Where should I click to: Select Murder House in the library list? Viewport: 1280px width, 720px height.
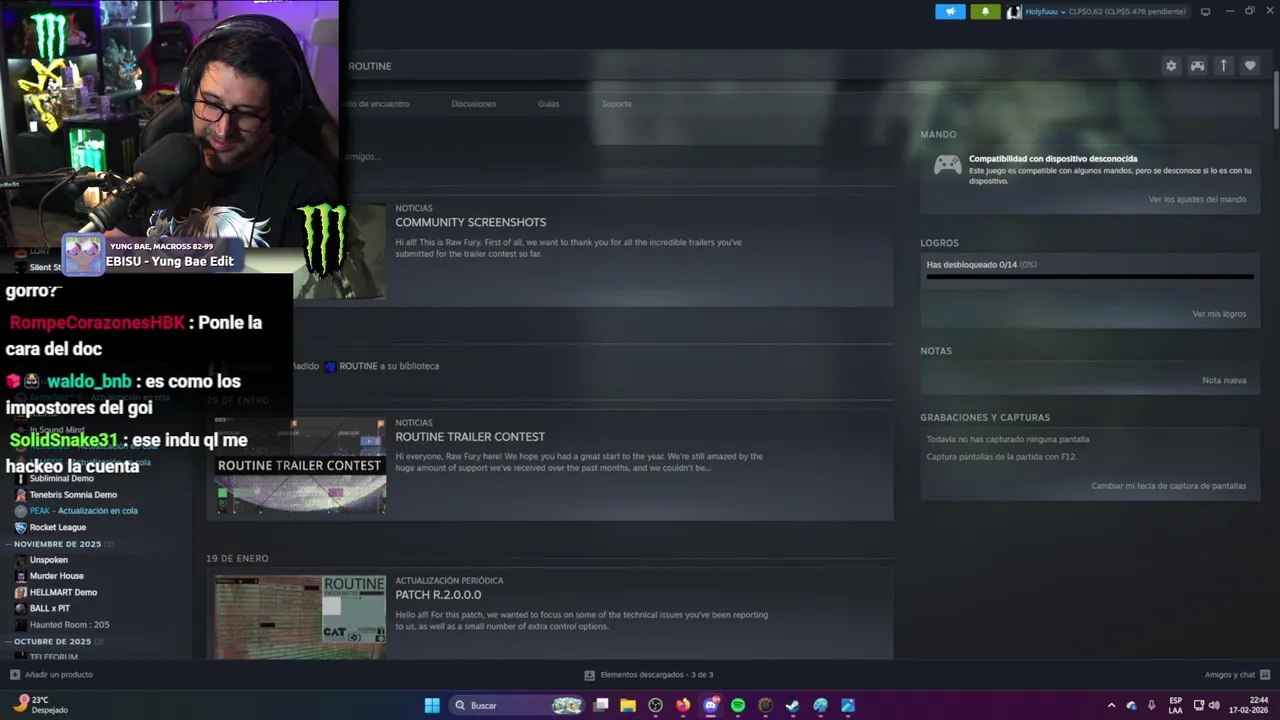57,576
